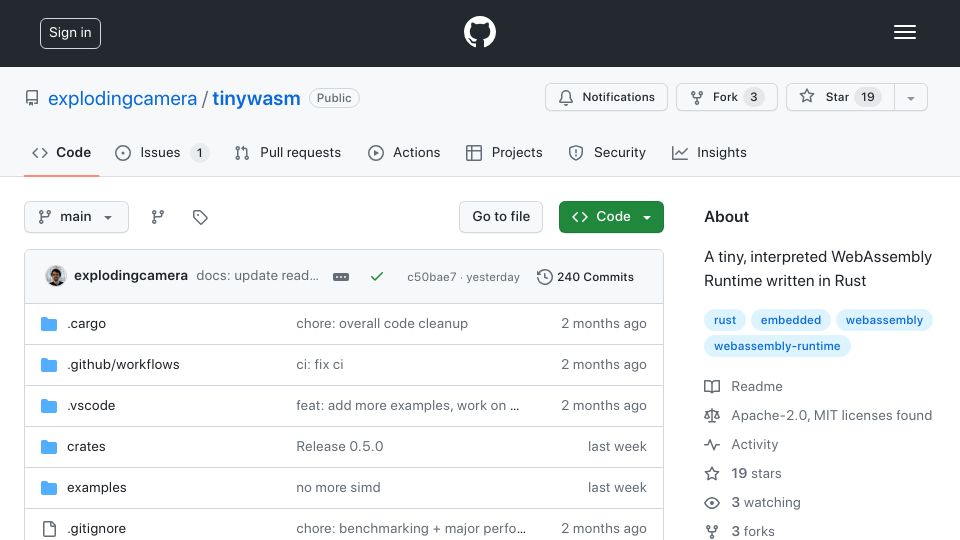View the 3 forks link

coord(753,531)
